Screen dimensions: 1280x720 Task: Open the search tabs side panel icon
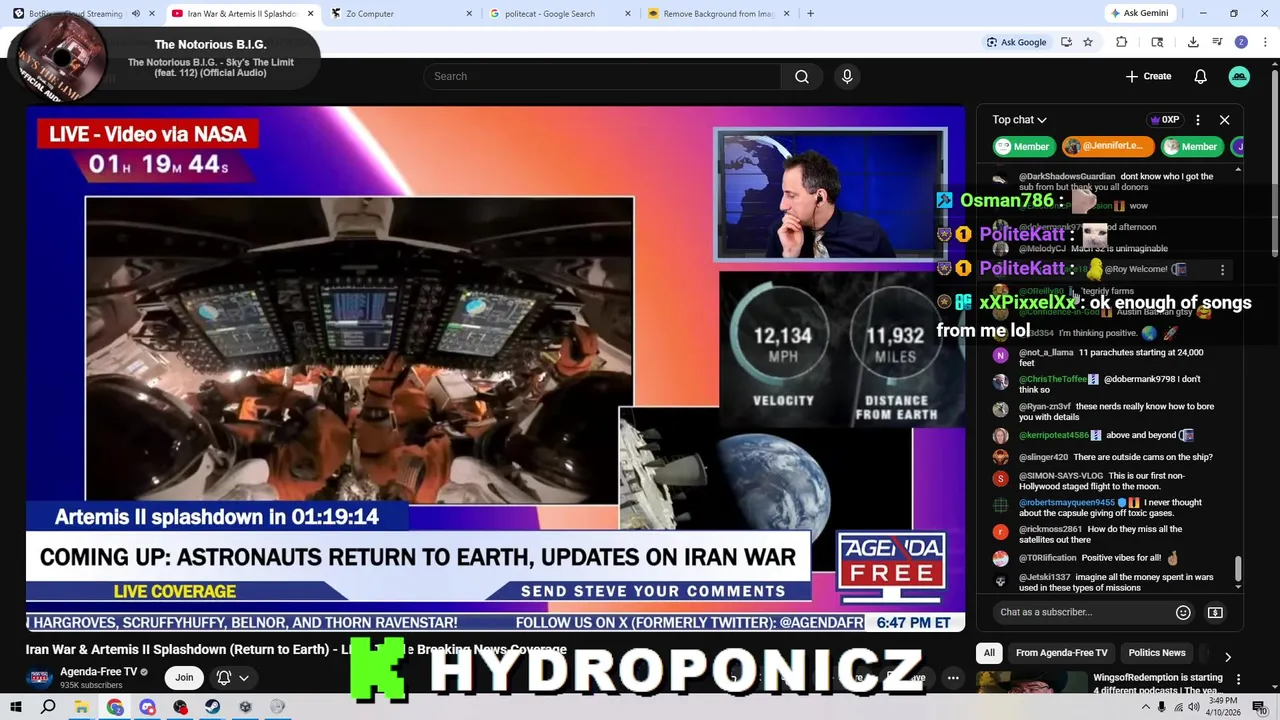[1157, 42]
